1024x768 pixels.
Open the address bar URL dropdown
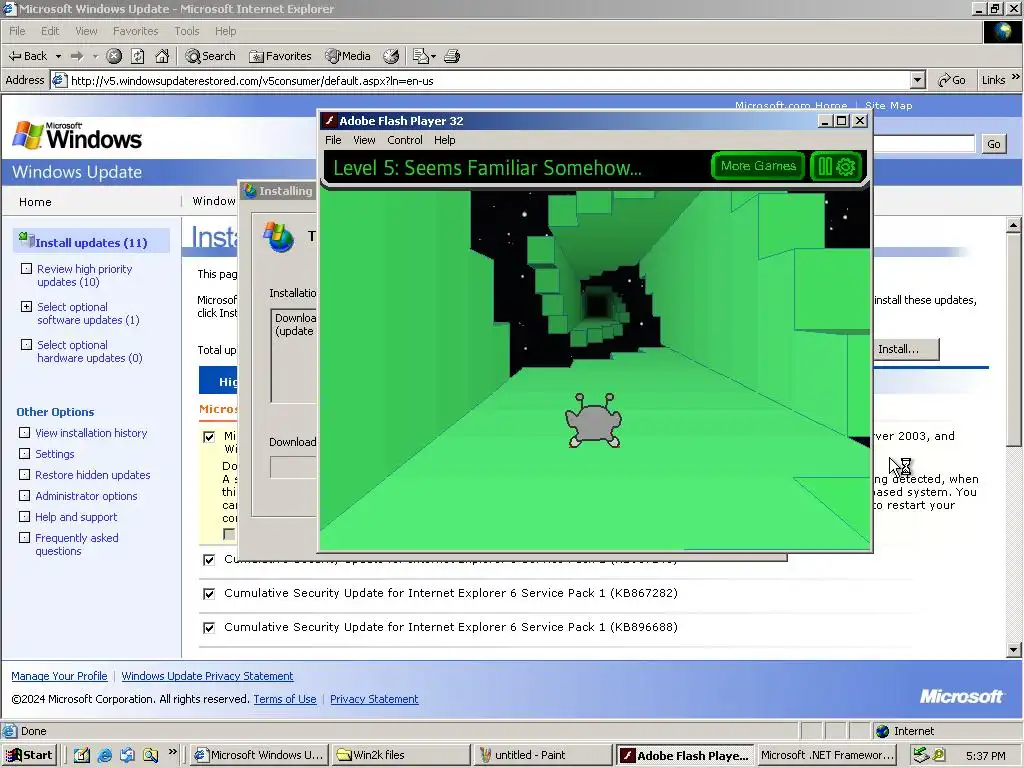[918, 80]
